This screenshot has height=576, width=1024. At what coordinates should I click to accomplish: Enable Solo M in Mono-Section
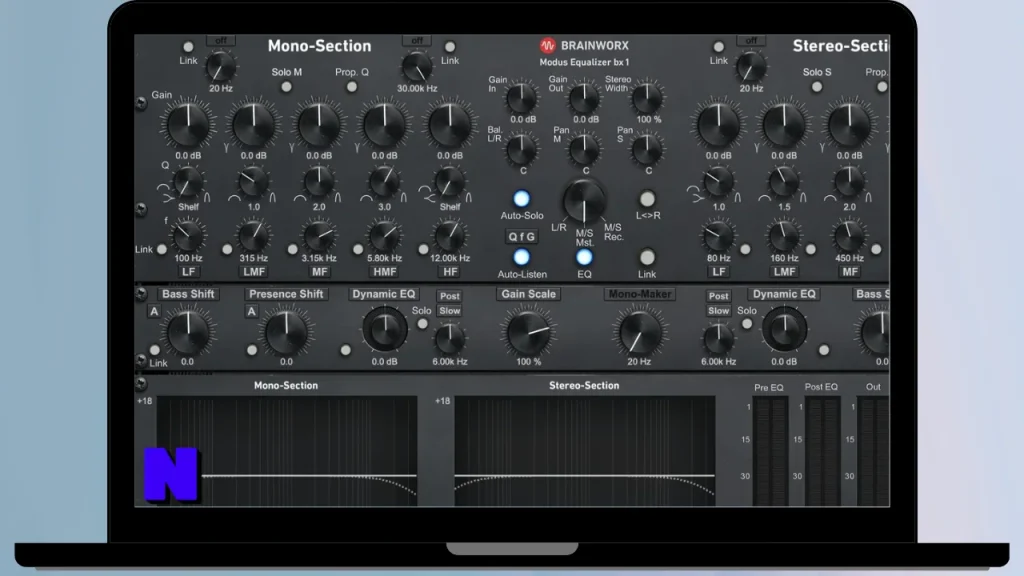coord(286,87)
